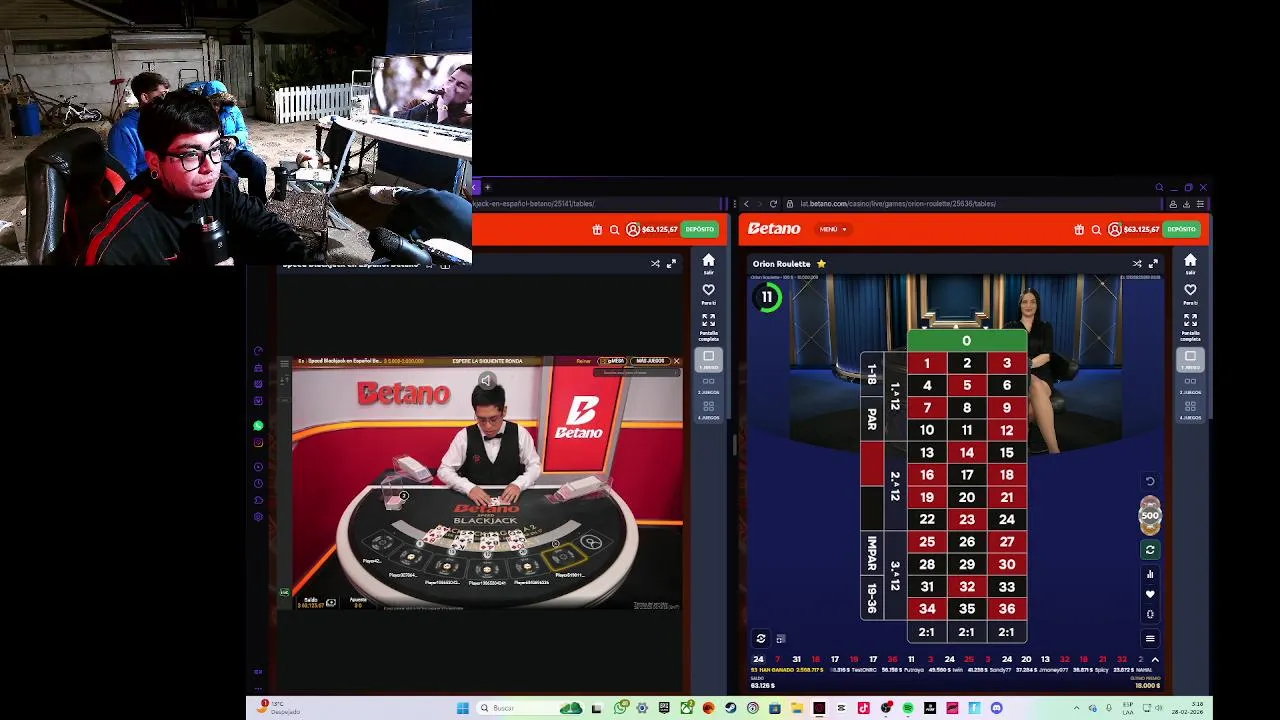Screen dimensions: 1280x720
Task: Click the green repeat bet button in roulette
Action: point(1150,550)
